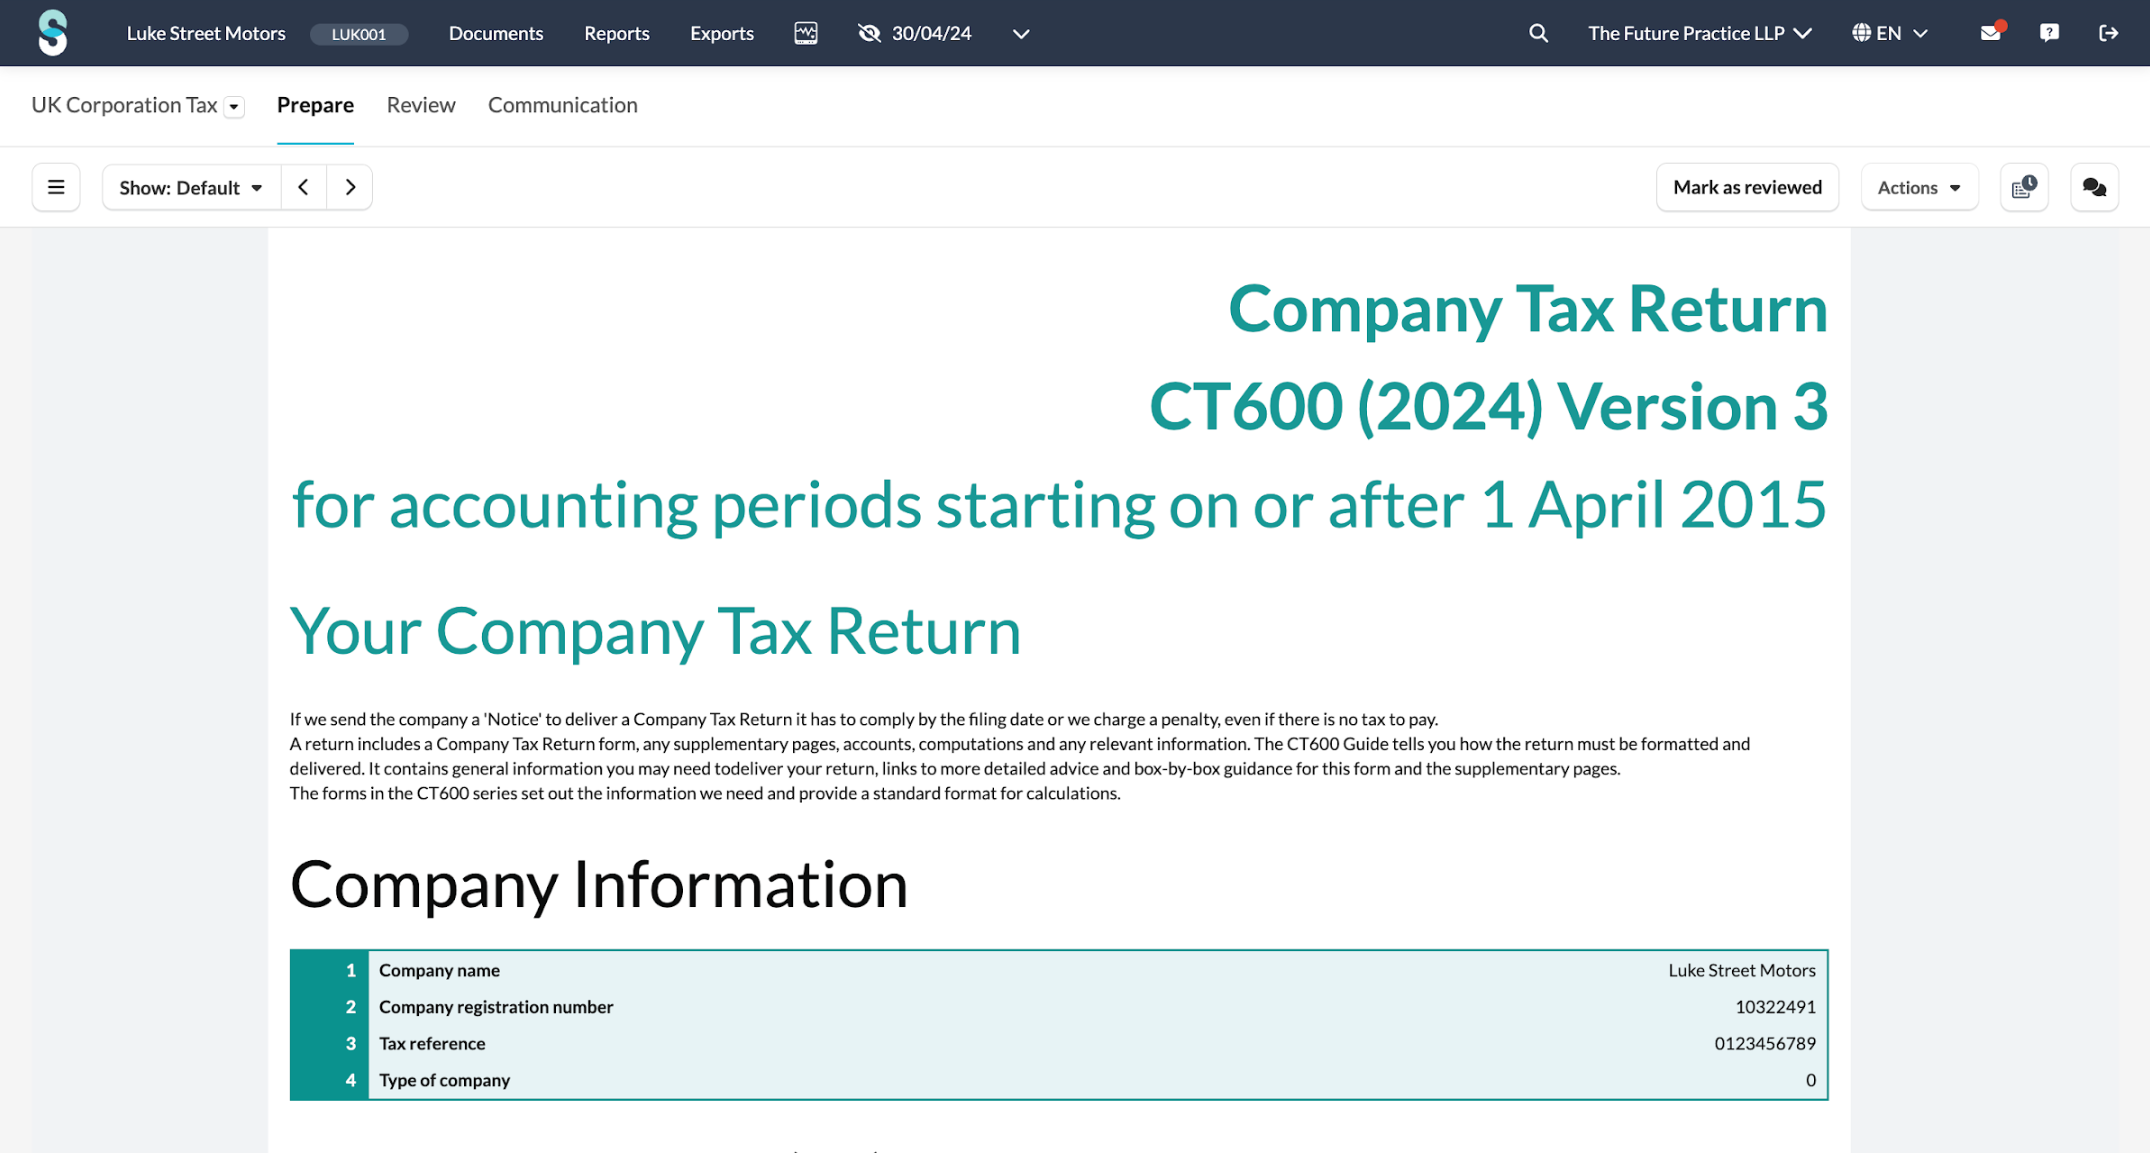Click the Mark as reviewed button
The image size is (2150, 1153).
(x=1747, y=186)
